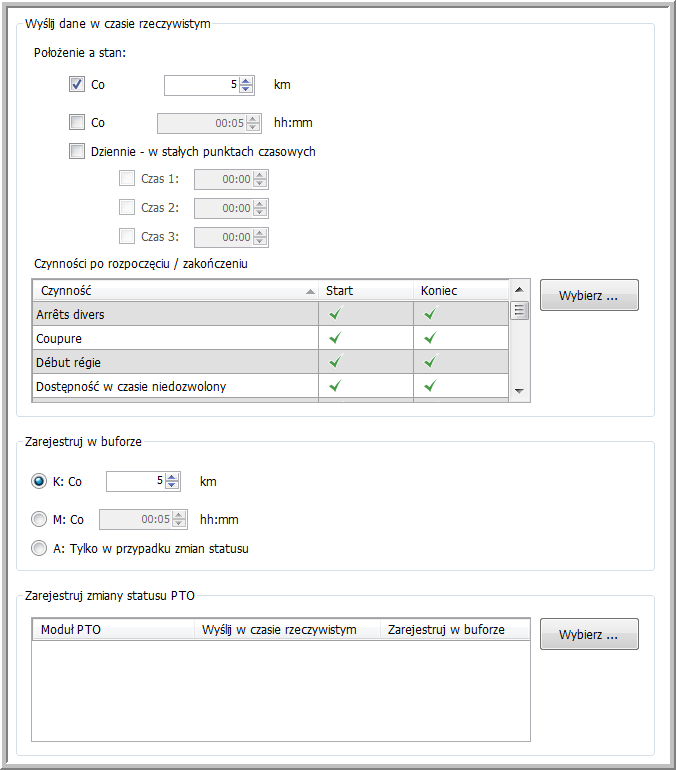Image resolution: width=676 pixels, height=770 pixels.
Task: Uncheck the Co km checkbox
Action: click(77, 85)
